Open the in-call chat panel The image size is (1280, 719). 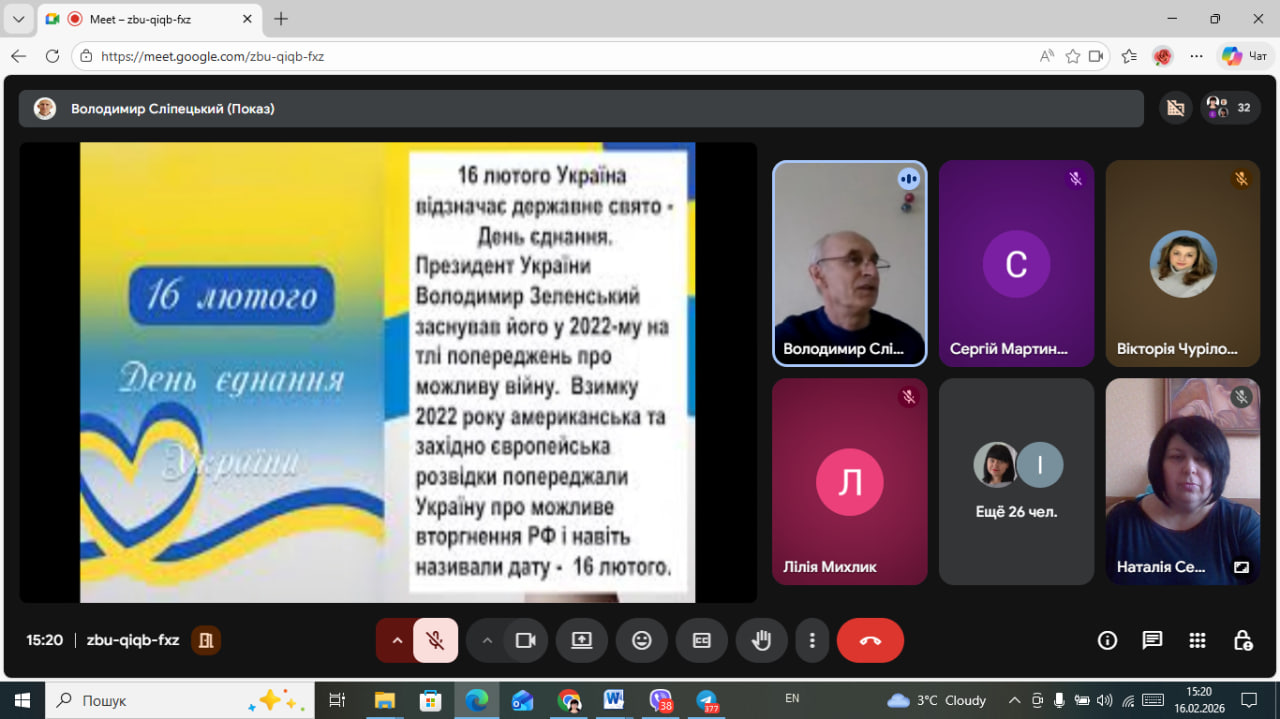point(1152,641)
